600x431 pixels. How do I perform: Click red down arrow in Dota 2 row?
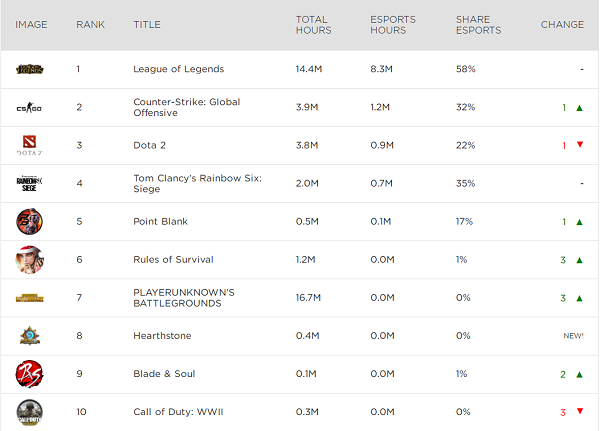(580, 144)
